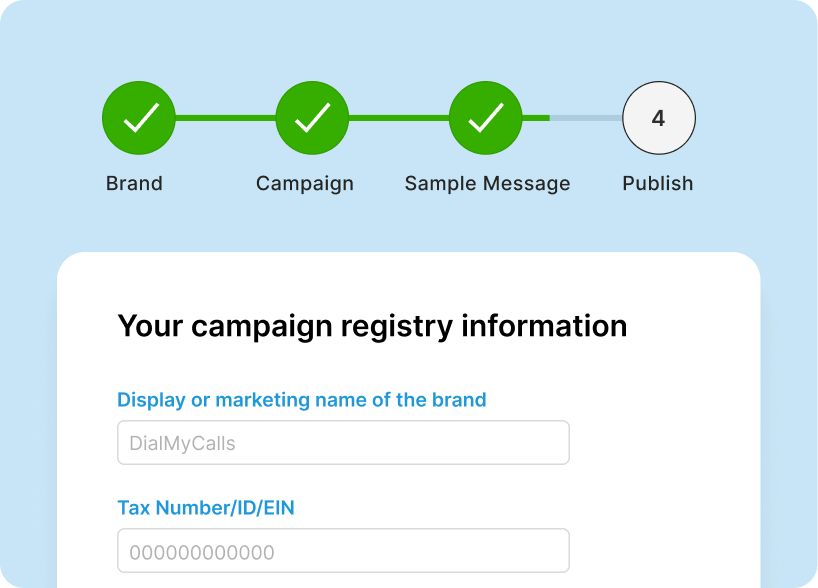Click the 'Your campaign registry information' heading

point(372,326)
